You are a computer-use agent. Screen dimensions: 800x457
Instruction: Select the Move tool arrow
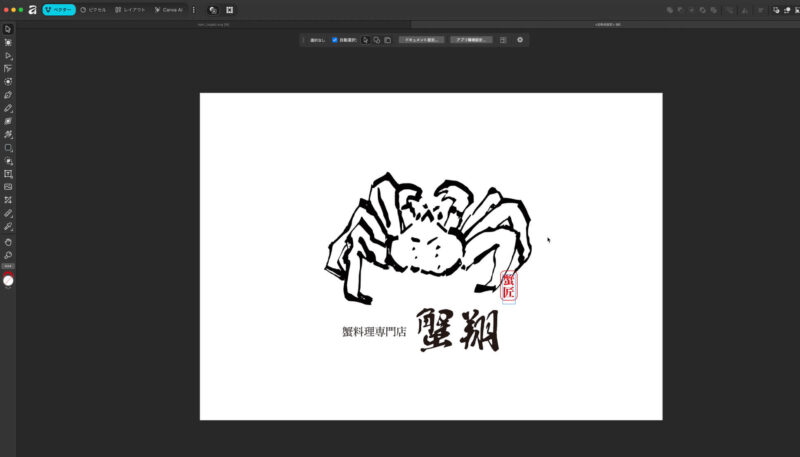click(x=8, y=29)
